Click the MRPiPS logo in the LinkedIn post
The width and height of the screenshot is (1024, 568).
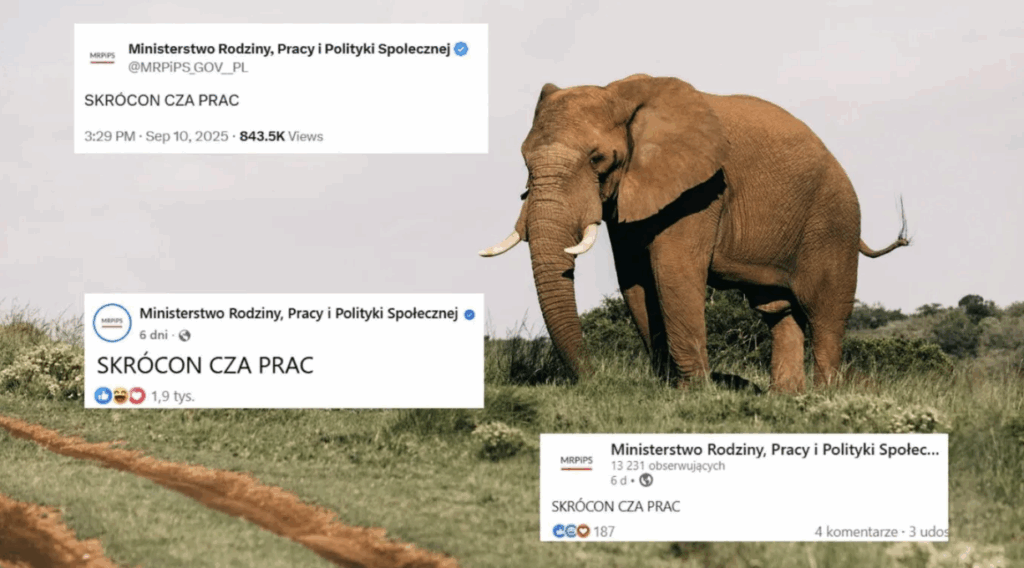(x=576, y=462)
